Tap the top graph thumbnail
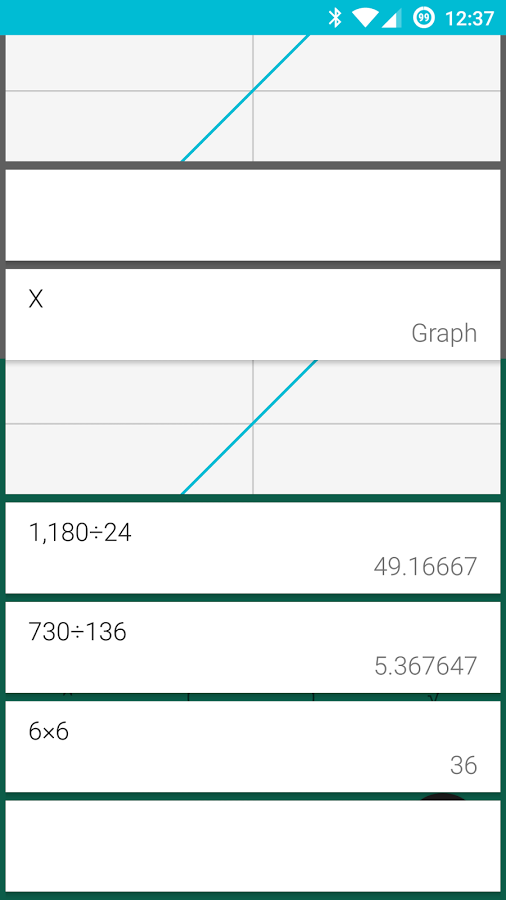Viewport: 506px width, 900px height. click(x=253, y=98)
